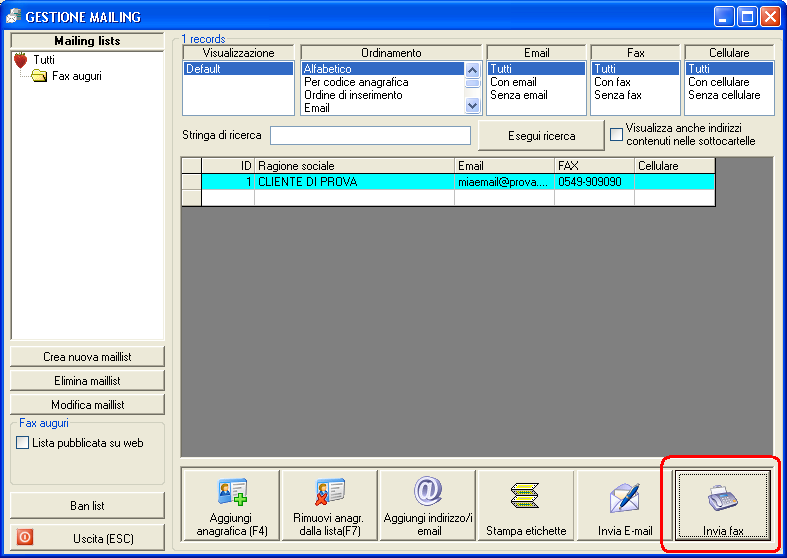
Task: Click the miaemail@prova email cell
Action: point(504,182)
